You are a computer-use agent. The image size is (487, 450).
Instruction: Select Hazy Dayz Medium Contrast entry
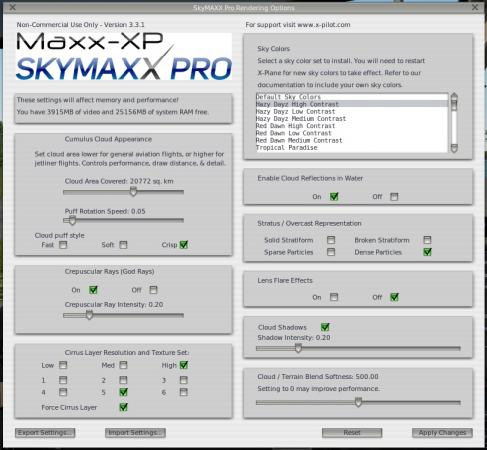tap(352, 119)
